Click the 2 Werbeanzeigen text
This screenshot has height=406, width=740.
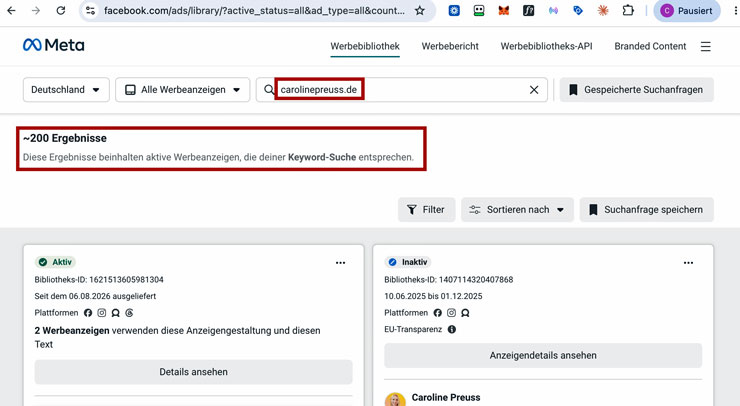[72, 330]
